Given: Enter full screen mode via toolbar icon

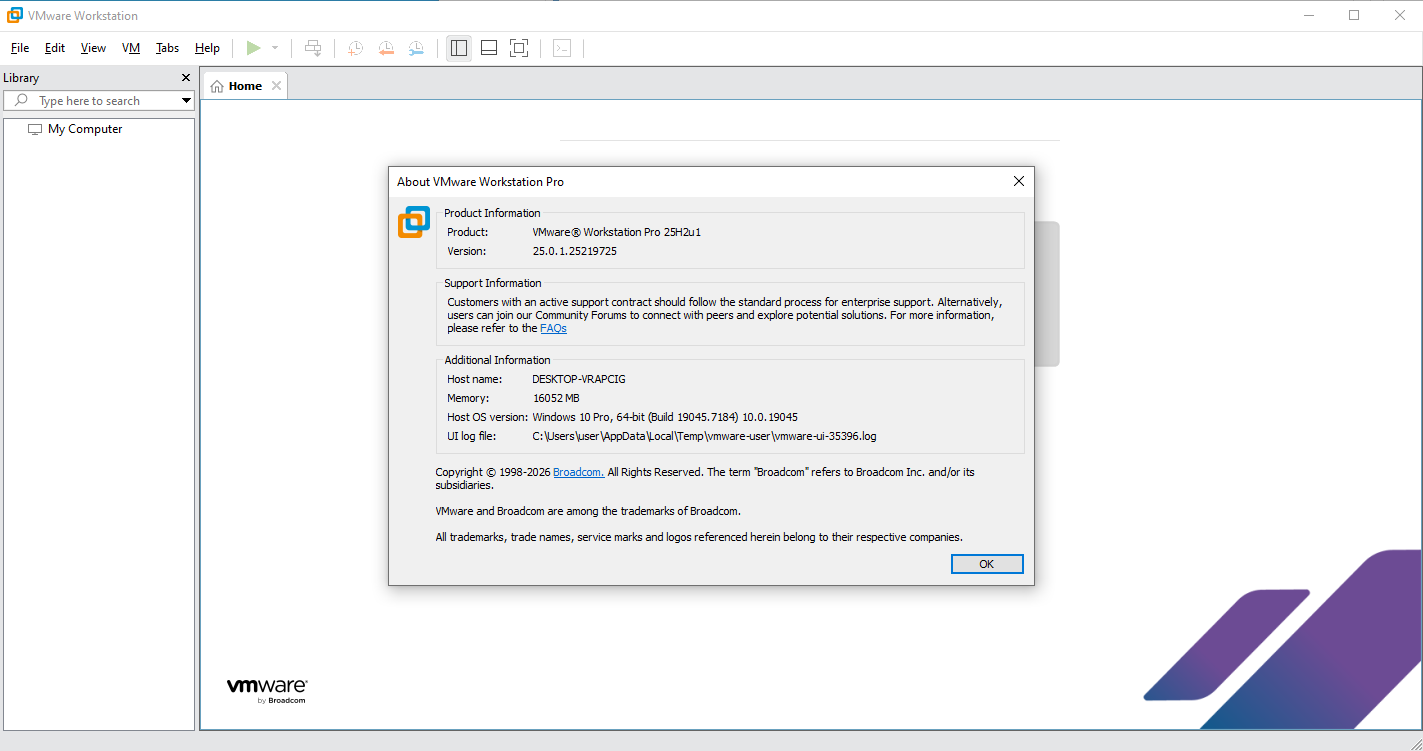Looking at the screenshot, I should coord(519,48).
